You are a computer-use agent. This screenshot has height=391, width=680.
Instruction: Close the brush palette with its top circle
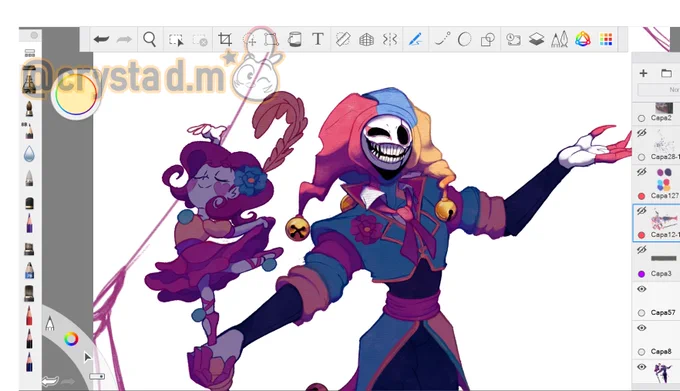(x=34, y=35)
